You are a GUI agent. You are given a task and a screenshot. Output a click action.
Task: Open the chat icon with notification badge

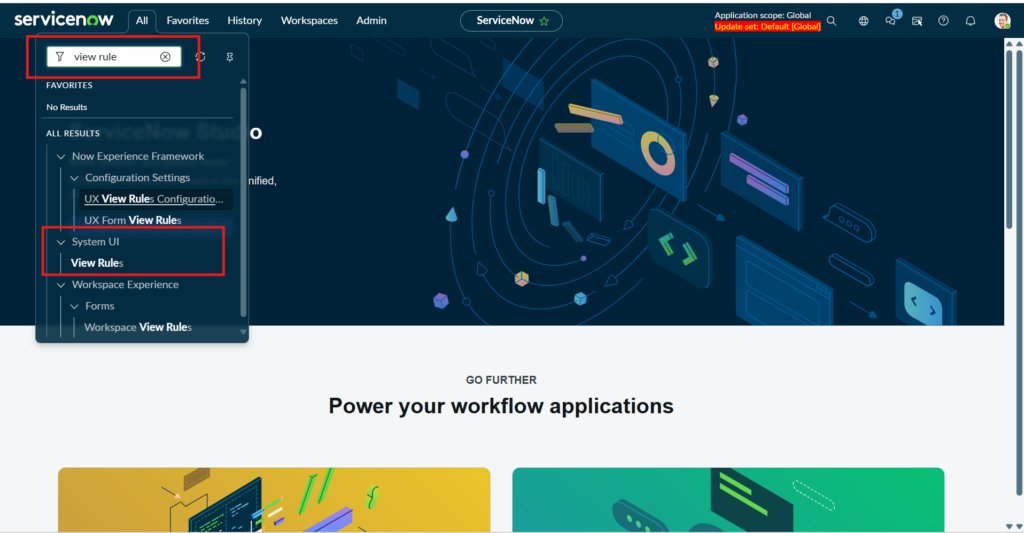890,21
